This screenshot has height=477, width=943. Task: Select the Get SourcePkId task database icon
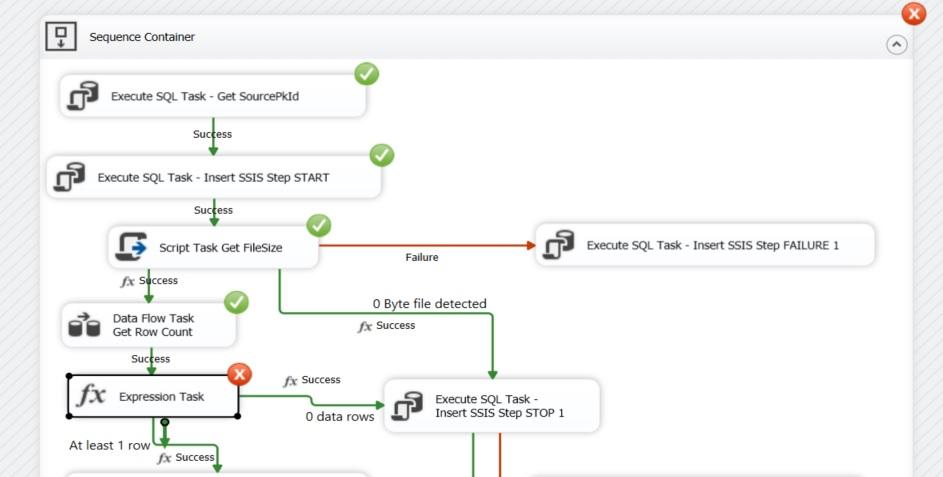tap(83, 97)
